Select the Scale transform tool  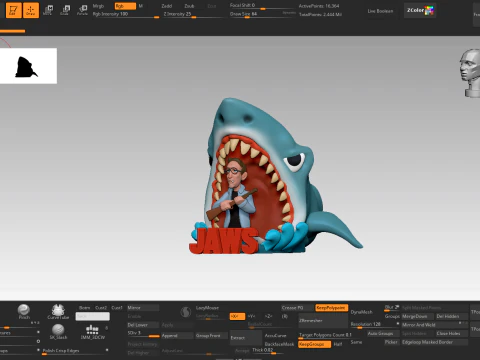(65, 10)
